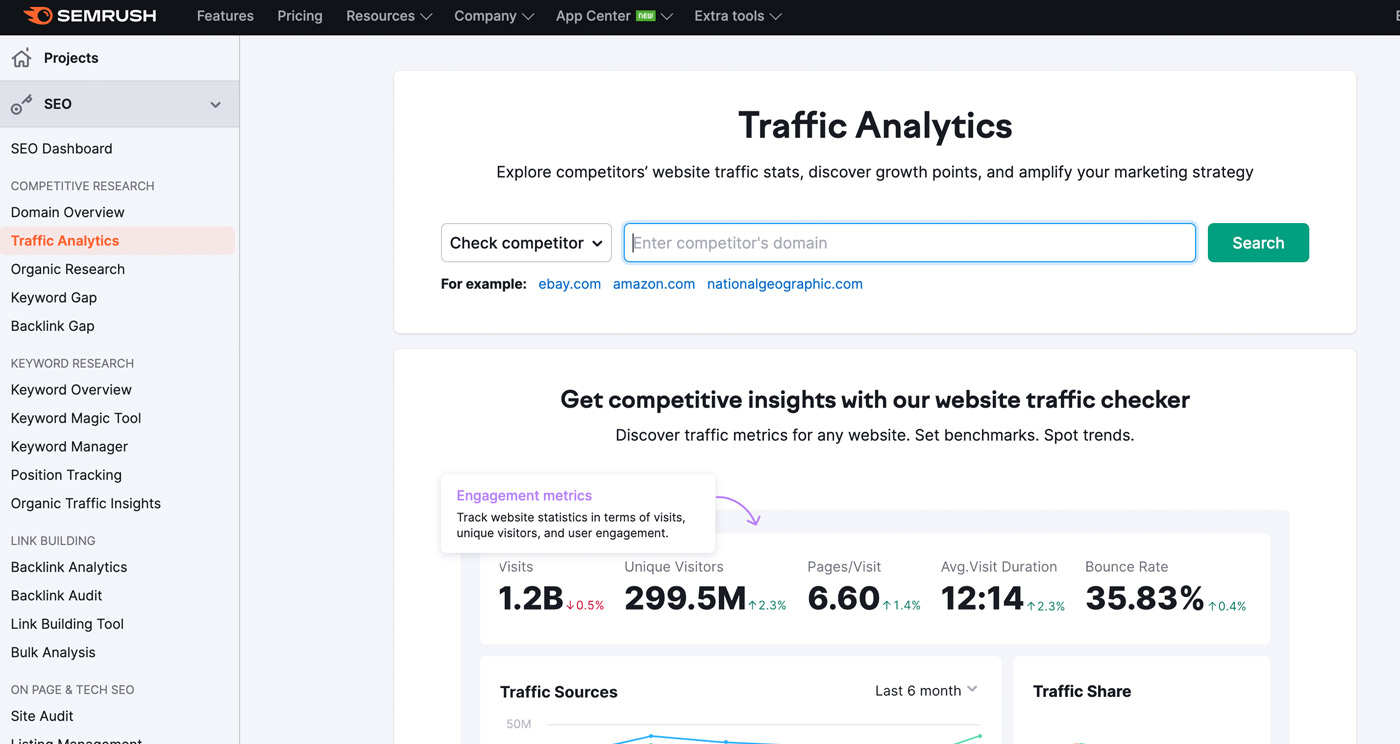1400x744 pixels.
Task: Click the COMPETITIVE RESEARCH section label
Action: coord(83,186)
